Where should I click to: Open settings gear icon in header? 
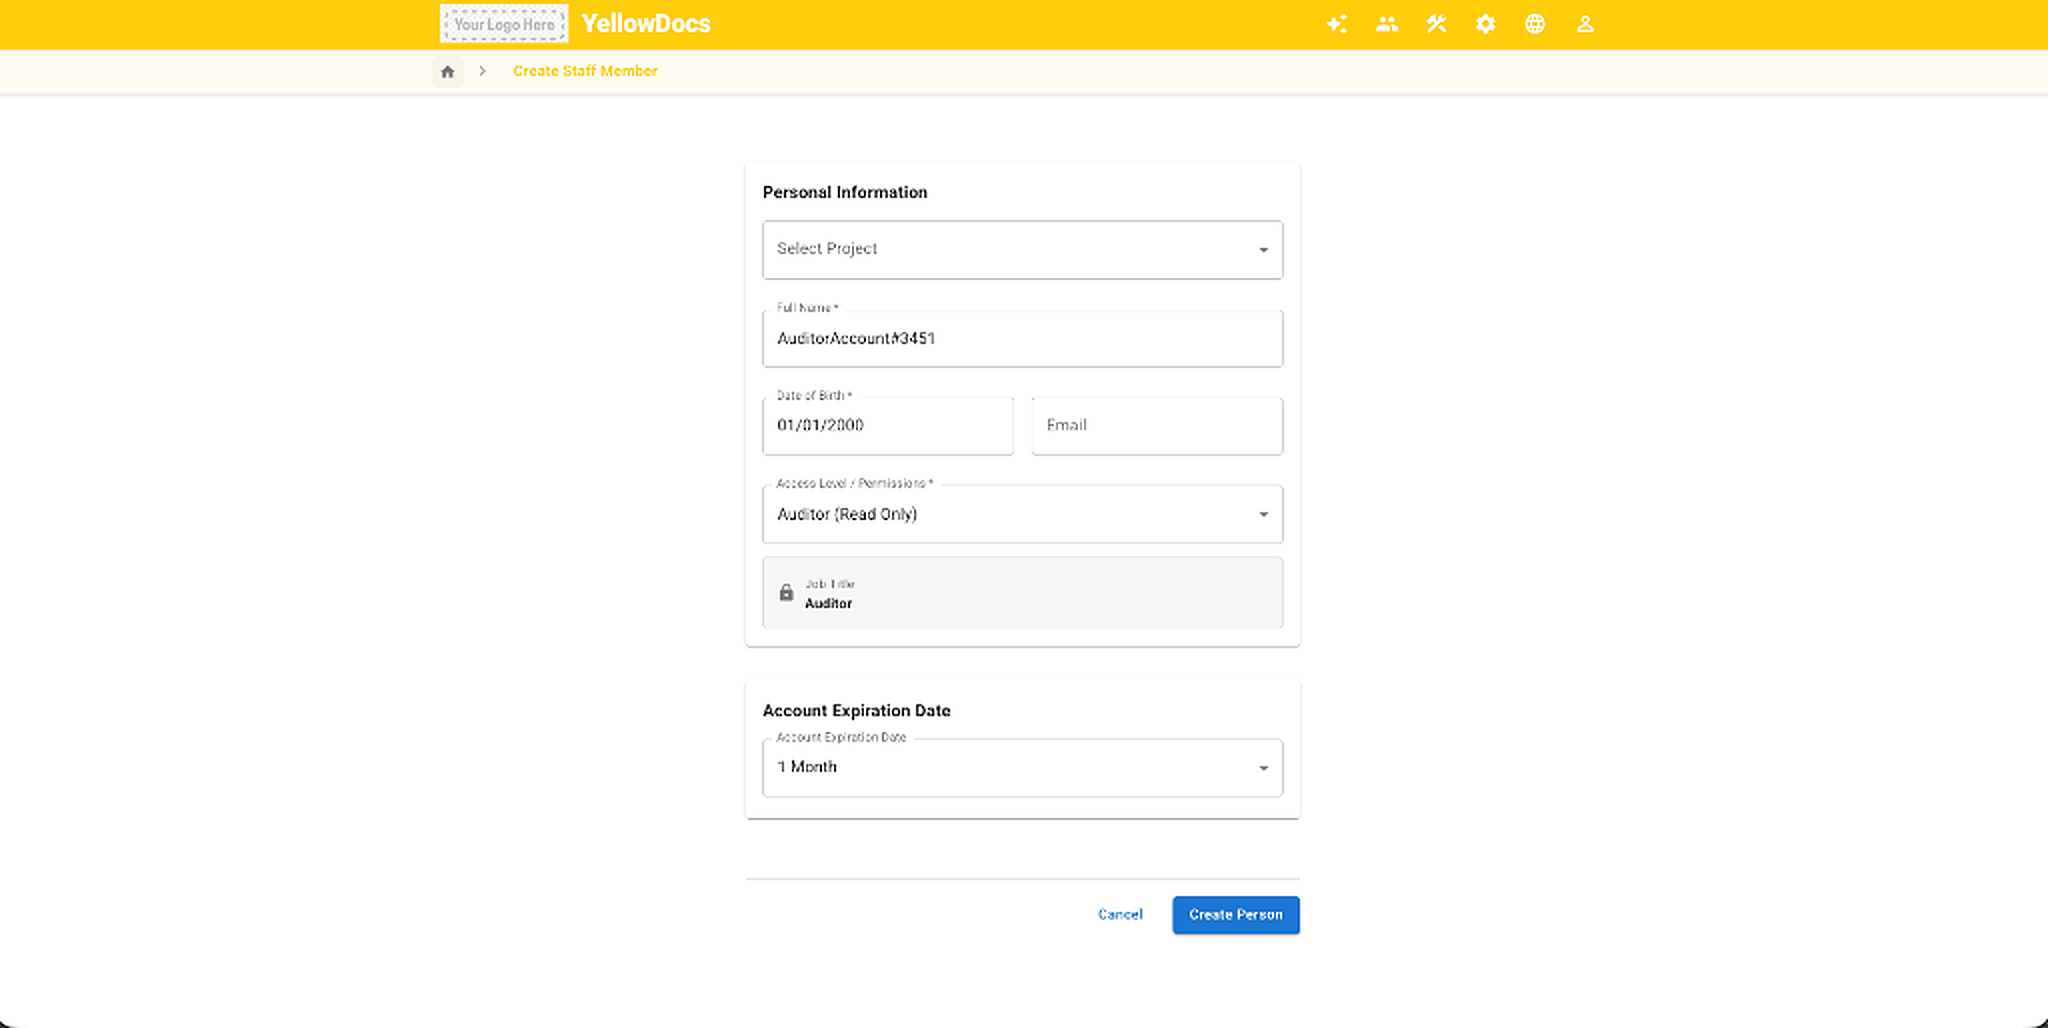[1486, 24]
